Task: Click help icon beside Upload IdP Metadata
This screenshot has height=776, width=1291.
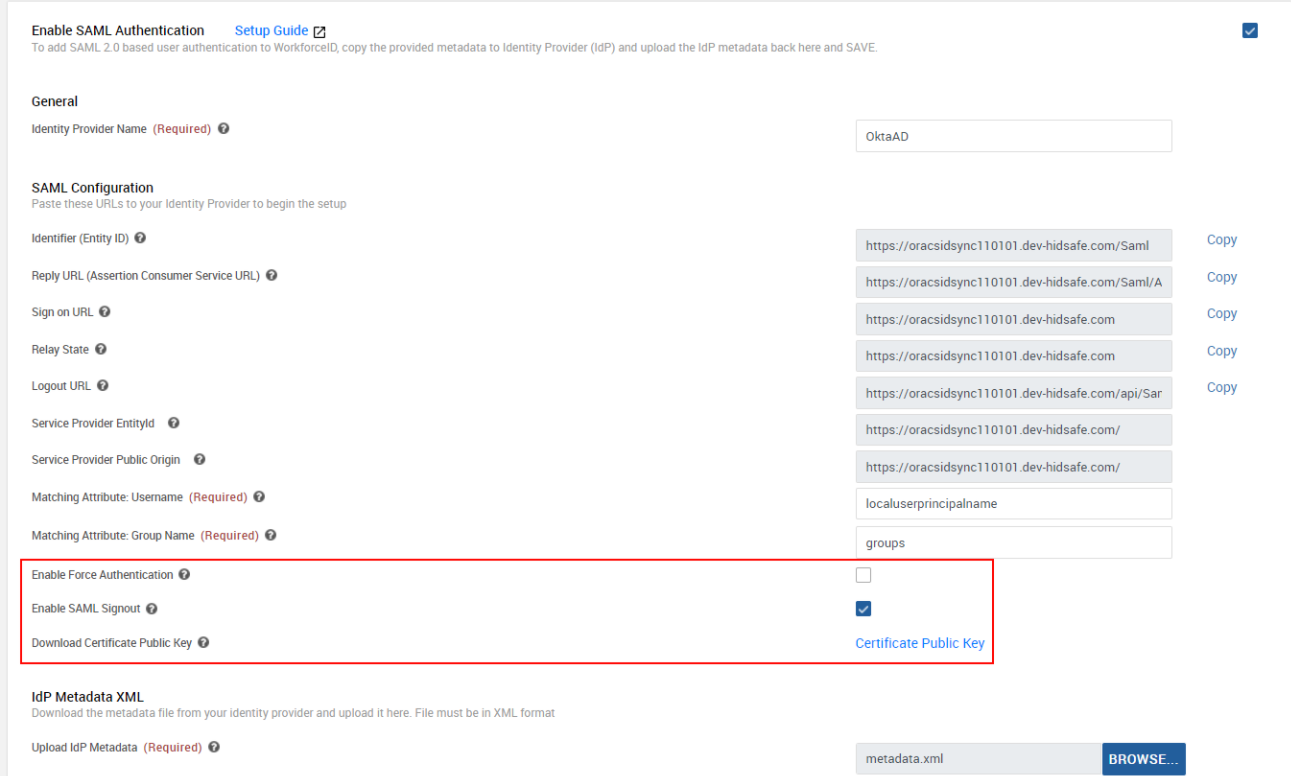Action: pyautogui.click(x=215, y=747)
